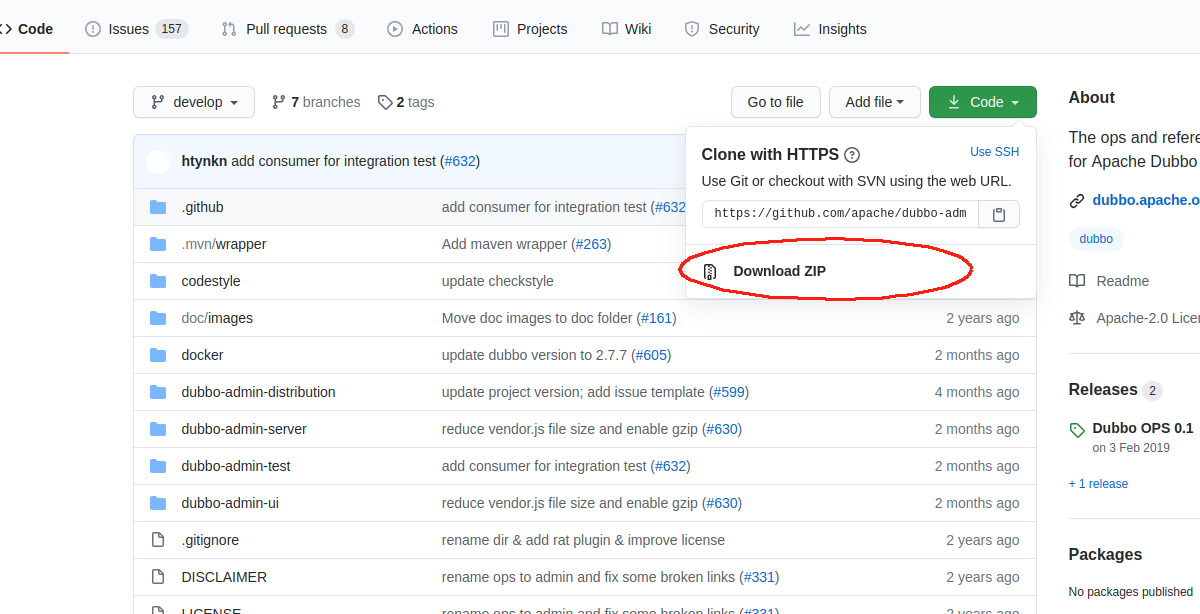1200x614 pixels.
Task: Select the HTTPS clone URL field
Action: coord(840,214)
